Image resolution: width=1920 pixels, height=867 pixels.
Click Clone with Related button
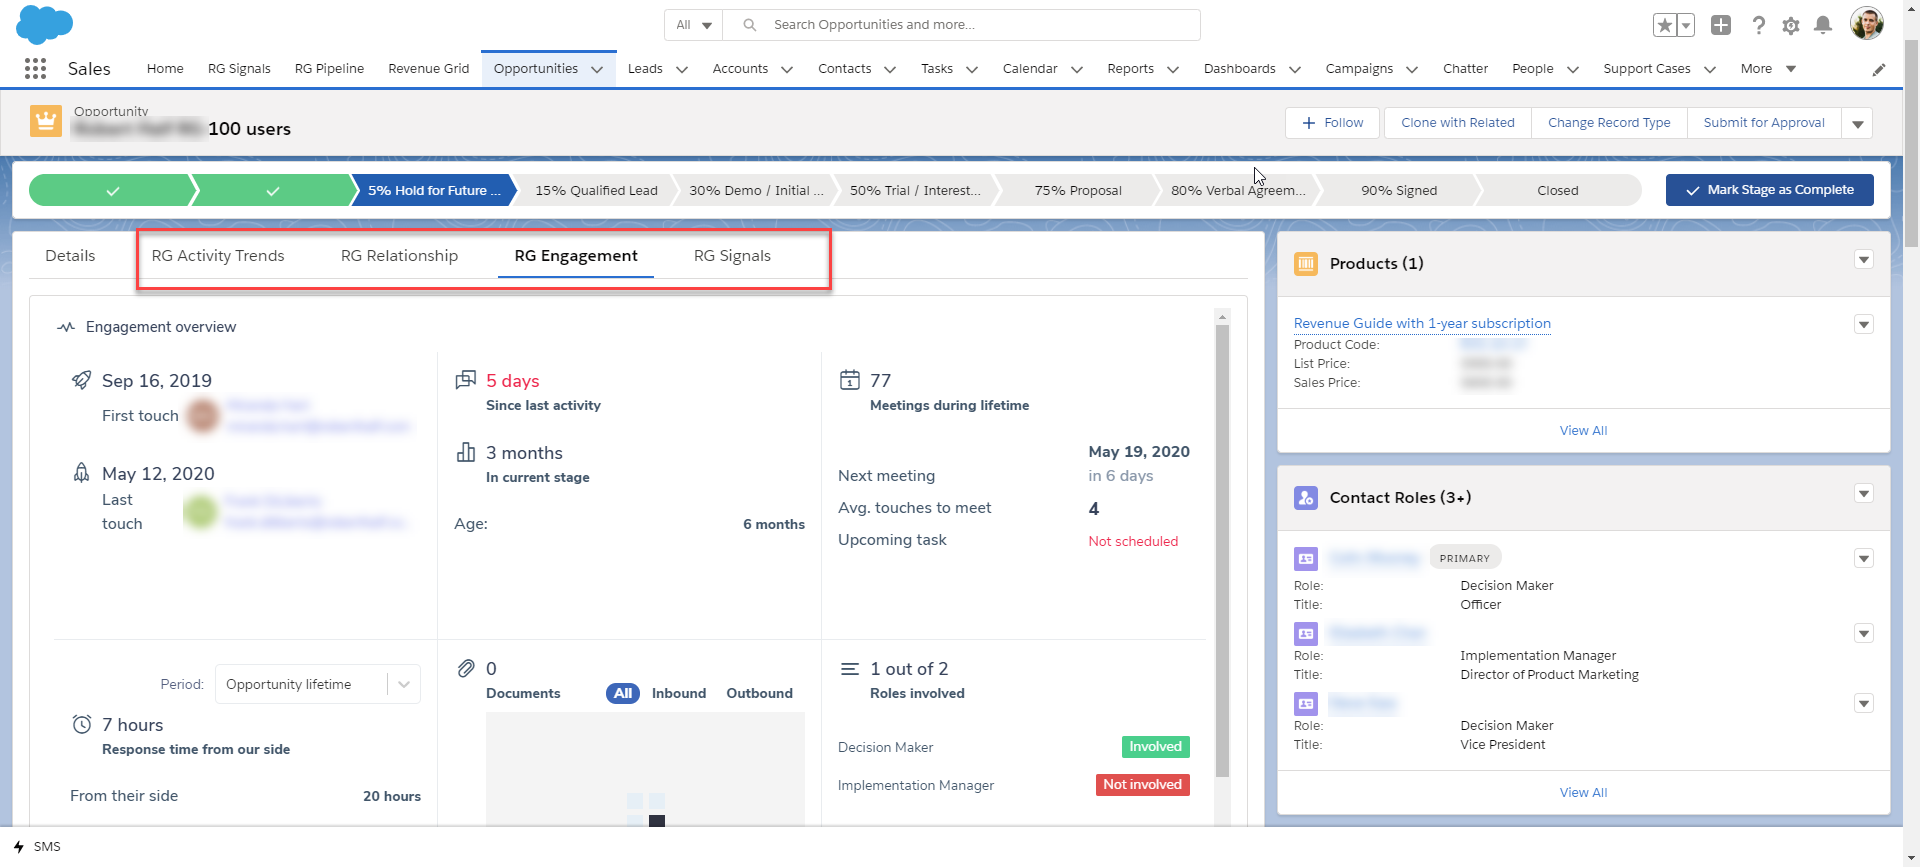[x=1458, y=123]
